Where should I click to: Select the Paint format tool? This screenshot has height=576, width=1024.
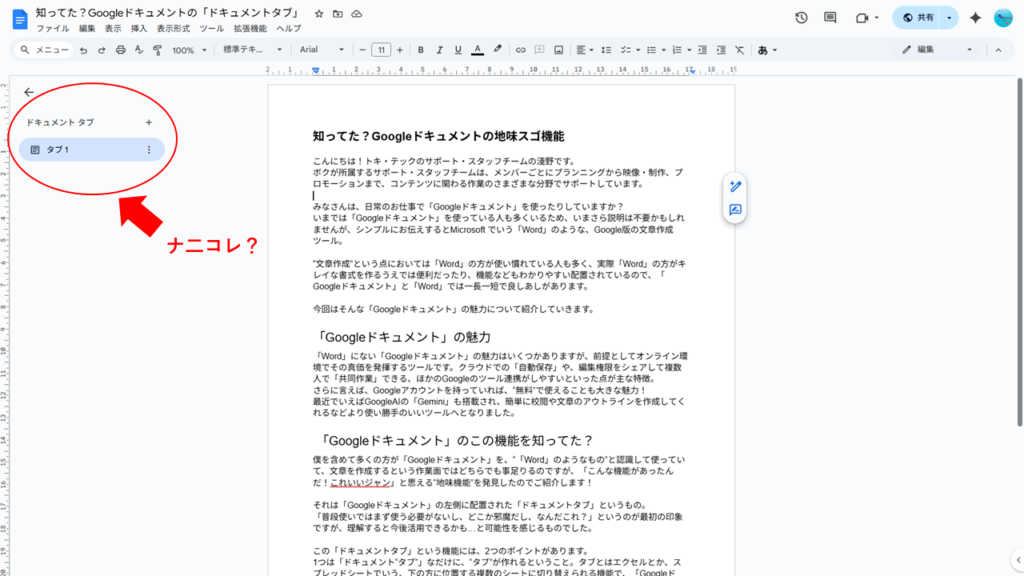158,49
